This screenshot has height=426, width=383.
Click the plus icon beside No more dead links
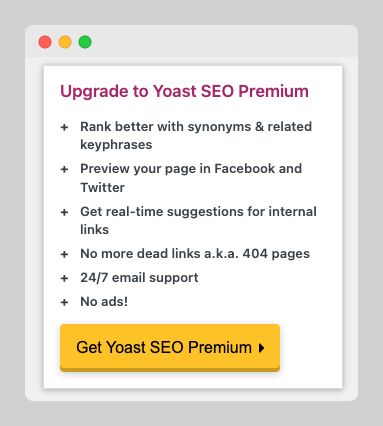[64, 254]
